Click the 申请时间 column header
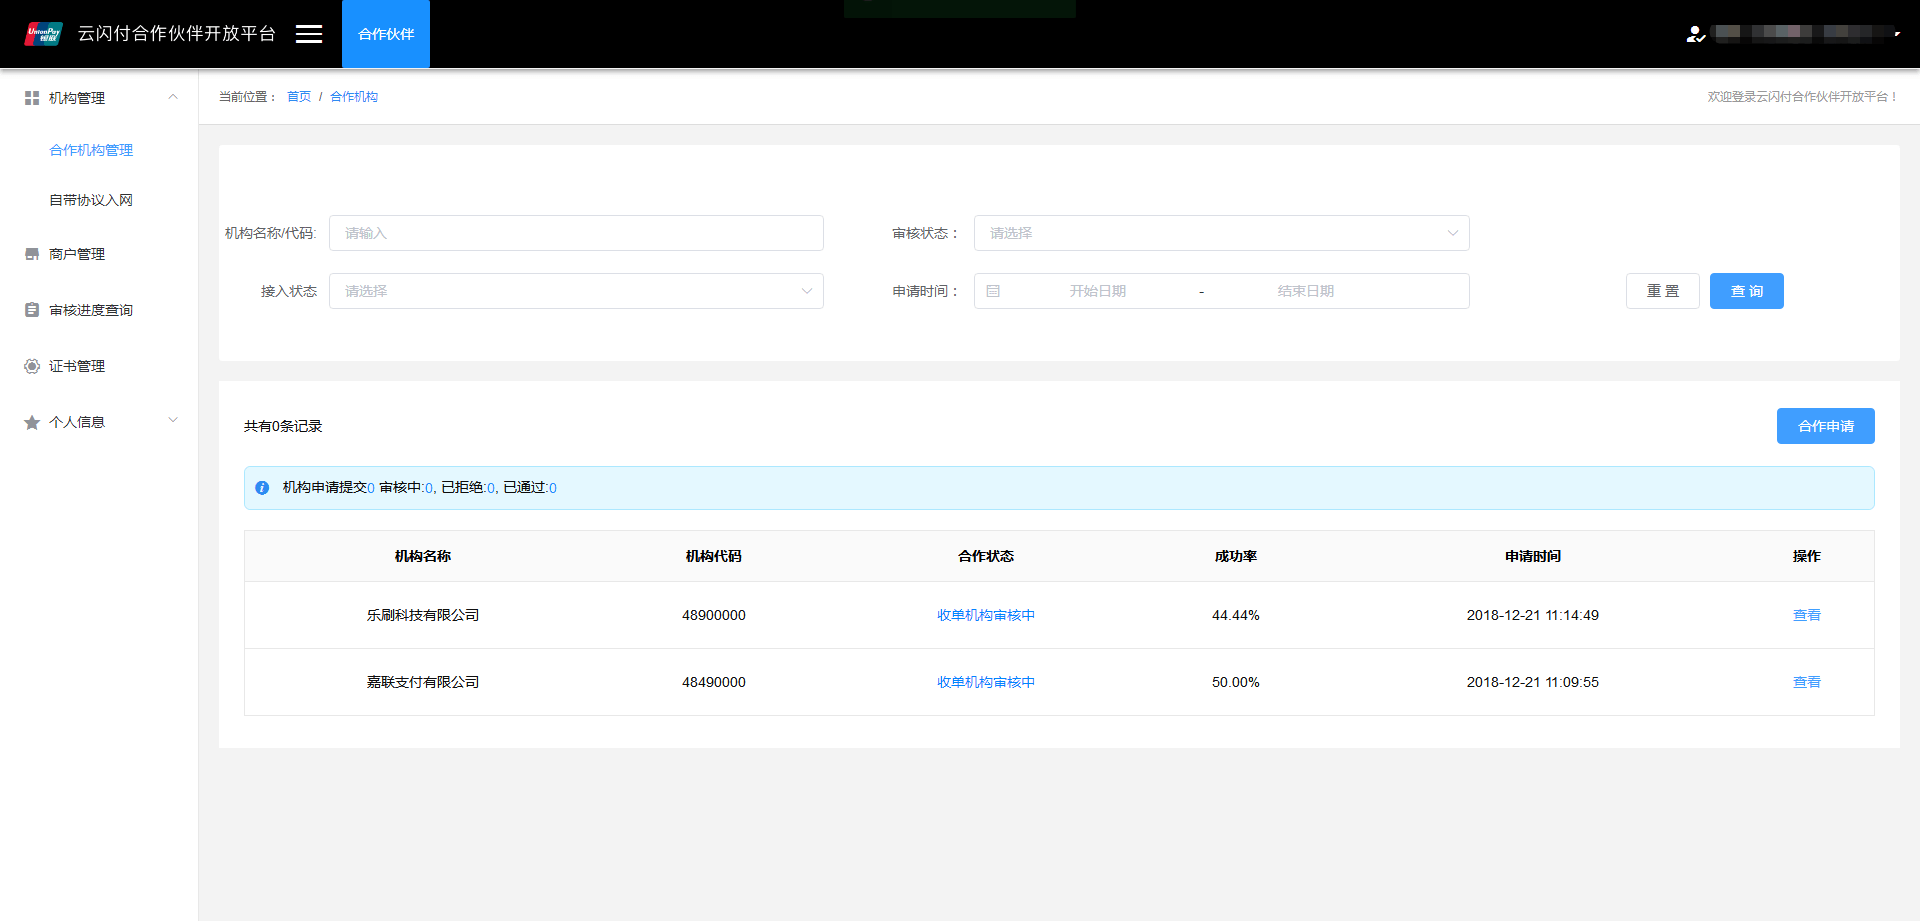Viewport: 1920px width, 921px height. [1533, 556]
